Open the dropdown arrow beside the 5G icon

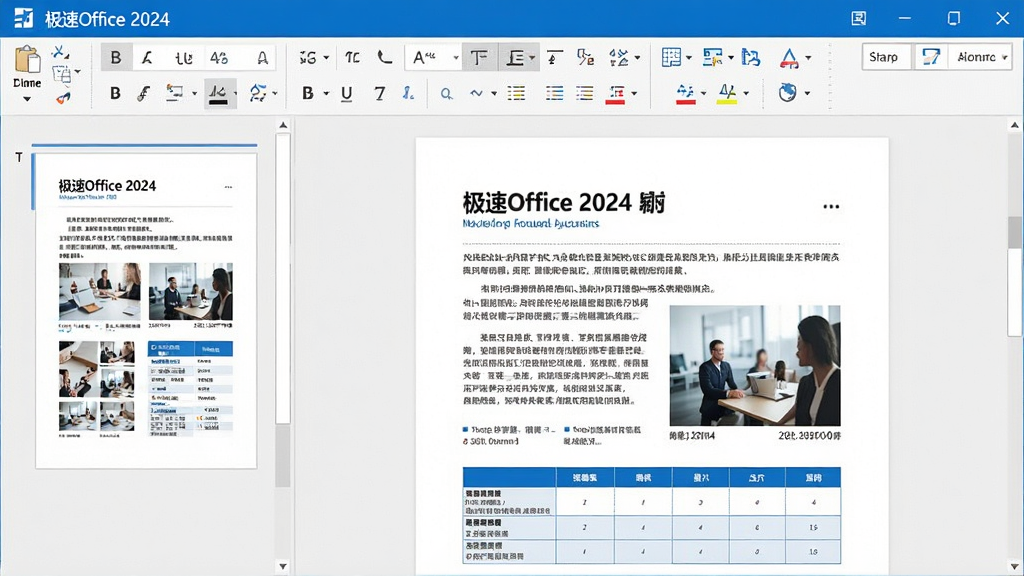326,58
